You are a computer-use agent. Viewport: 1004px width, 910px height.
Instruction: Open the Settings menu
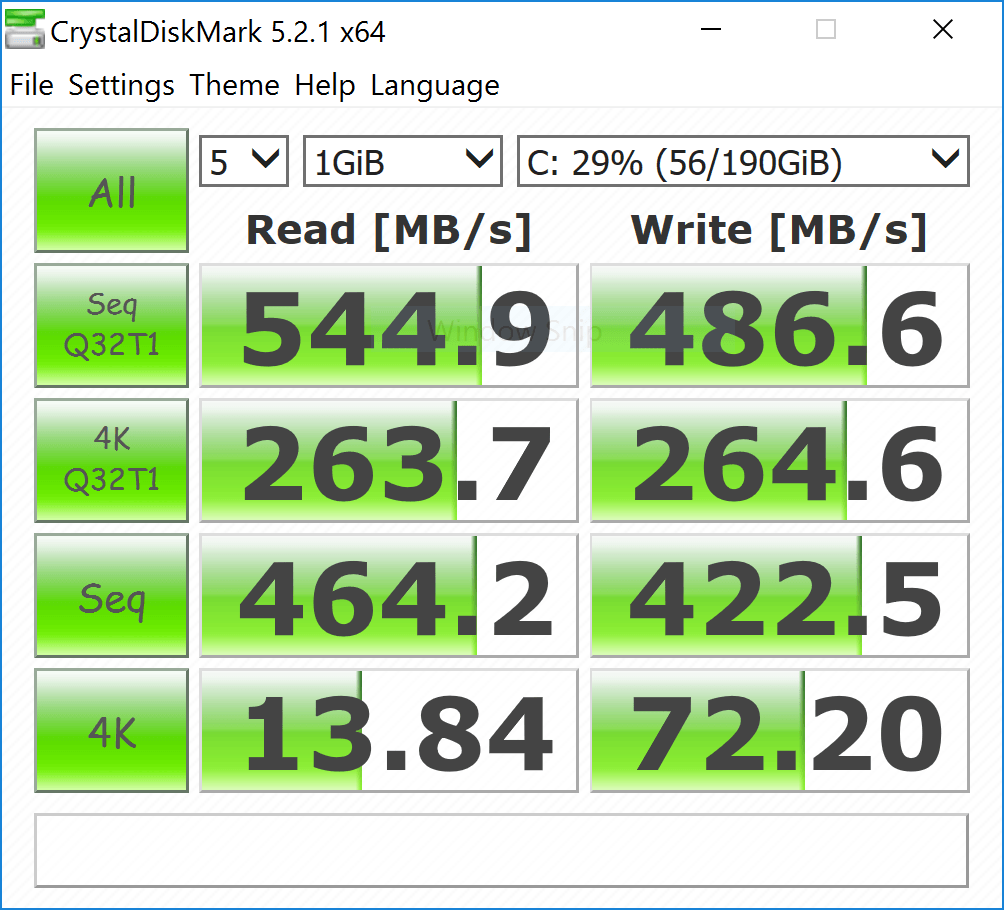click(122, 85)
